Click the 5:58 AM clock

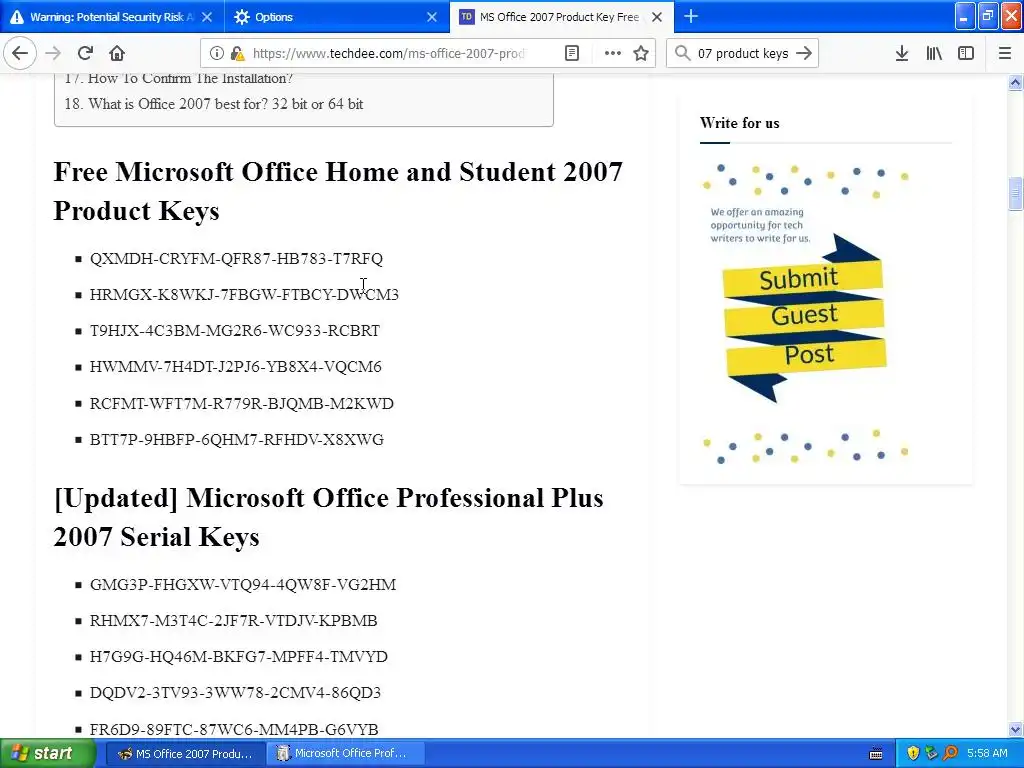pos(987,753)
